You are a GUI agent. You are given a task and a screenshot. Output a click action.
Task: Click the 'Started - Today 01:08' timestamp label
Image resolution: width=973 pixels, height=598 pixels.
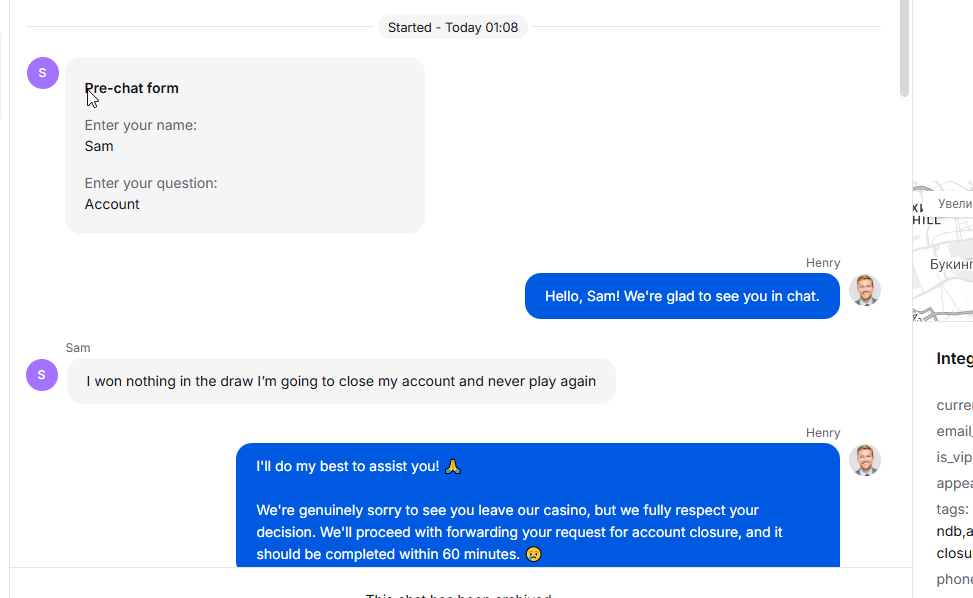pos(453,27)
